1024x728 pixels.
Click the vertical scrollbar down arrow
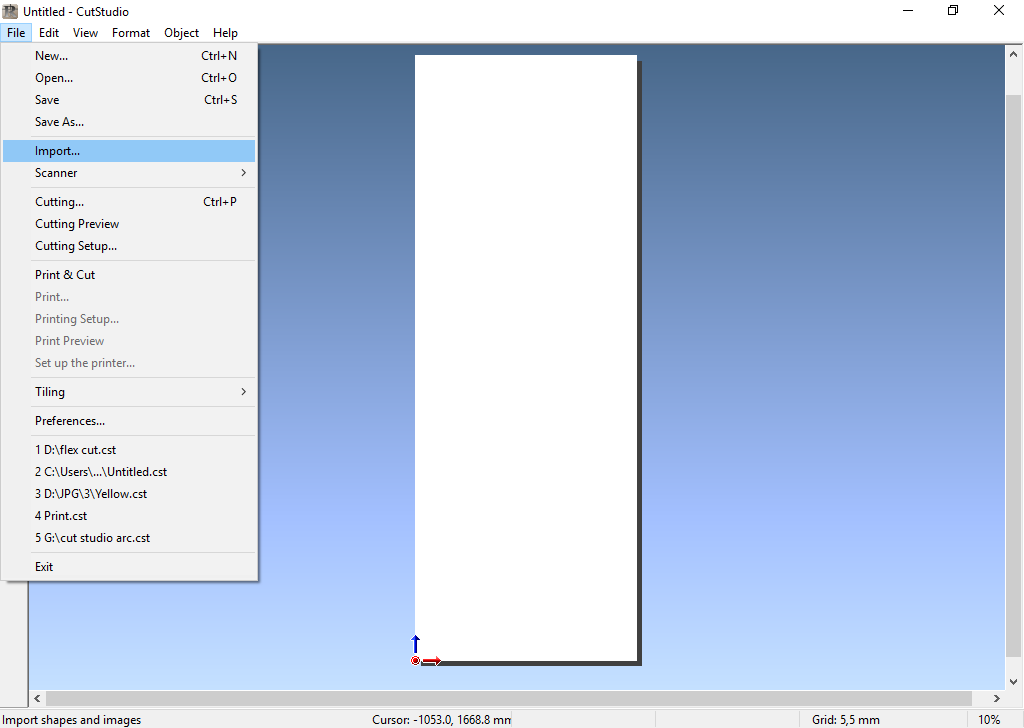[1014, 682]
